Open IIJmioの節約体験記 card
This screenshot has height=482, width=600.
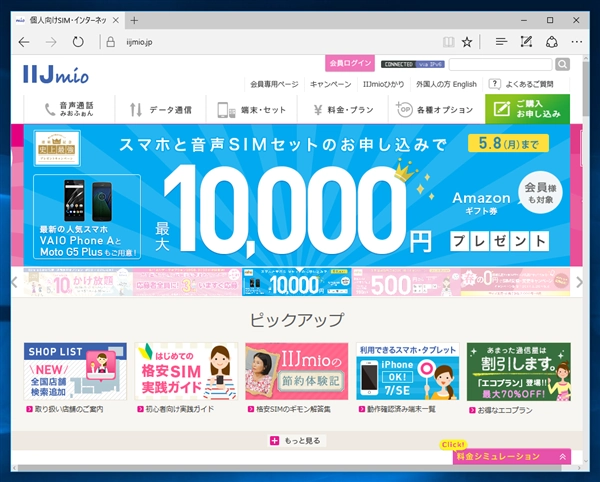click(297, 371)
